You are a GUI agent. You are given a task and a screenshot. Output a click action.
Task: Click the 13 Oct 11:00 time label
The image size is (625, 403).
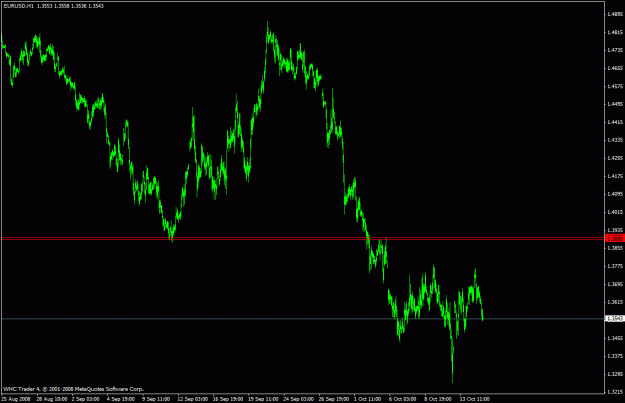coord(475,399)
